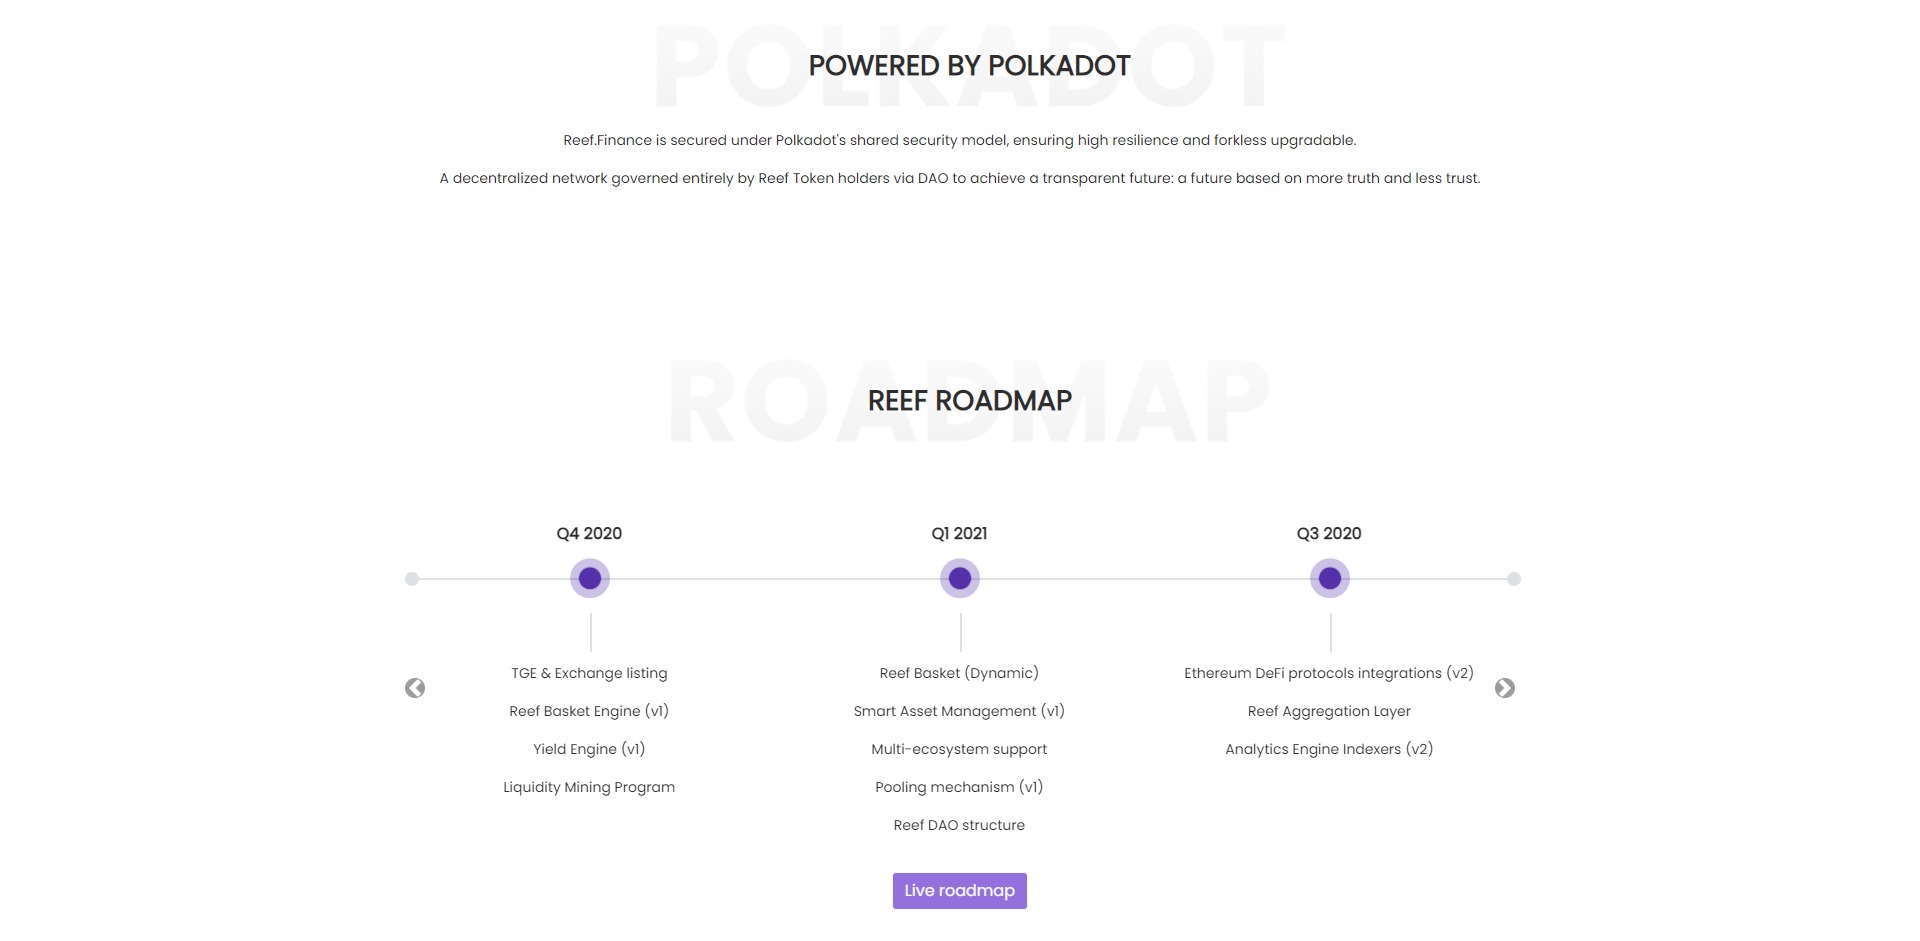Click the previous roadmap arrow icon
Screen dimensions: 1920x941
(415, 688)
